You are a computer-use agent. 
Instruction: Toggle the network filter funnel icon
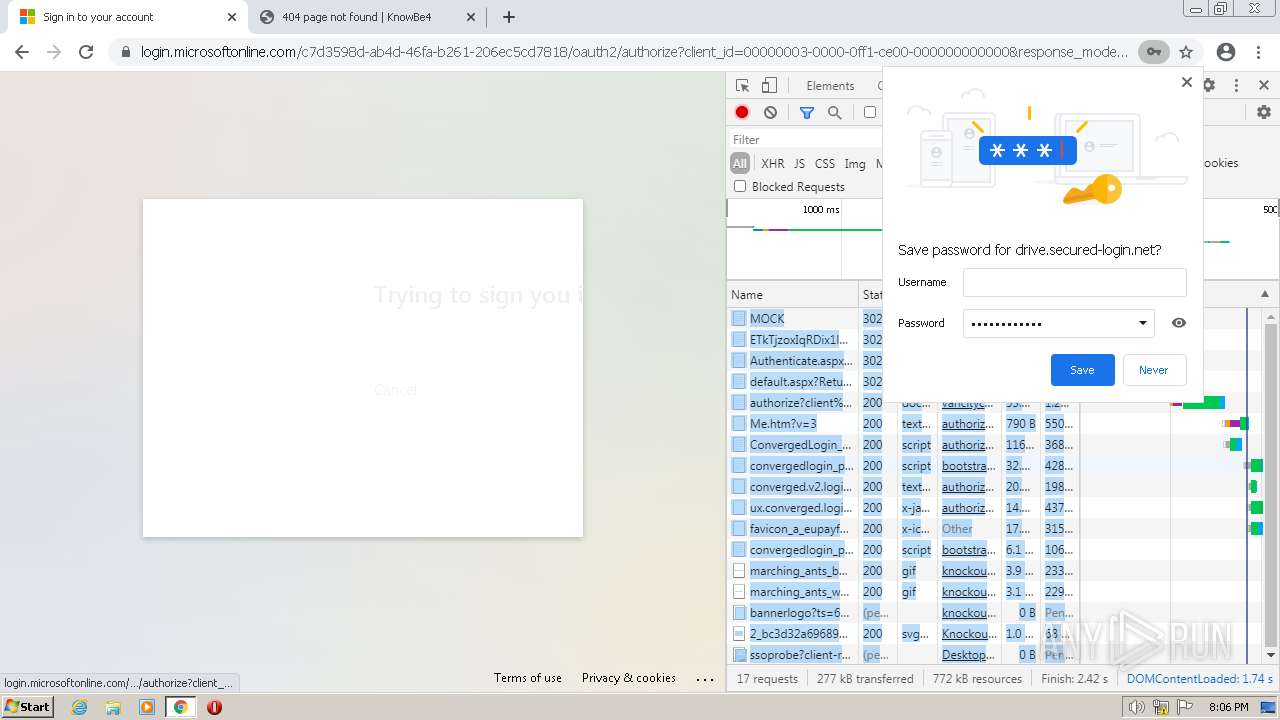[807, 113]
